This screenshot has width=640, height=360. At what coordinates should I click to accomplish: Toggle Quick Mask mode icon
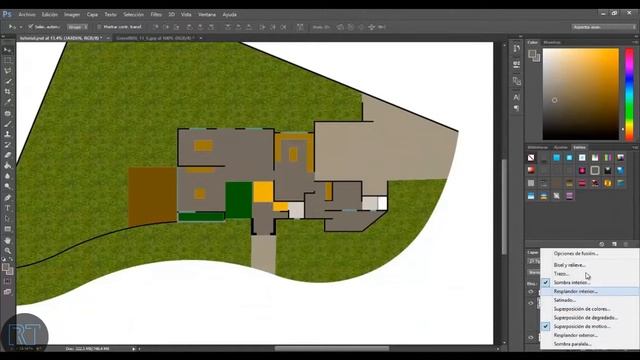[7, 281]
